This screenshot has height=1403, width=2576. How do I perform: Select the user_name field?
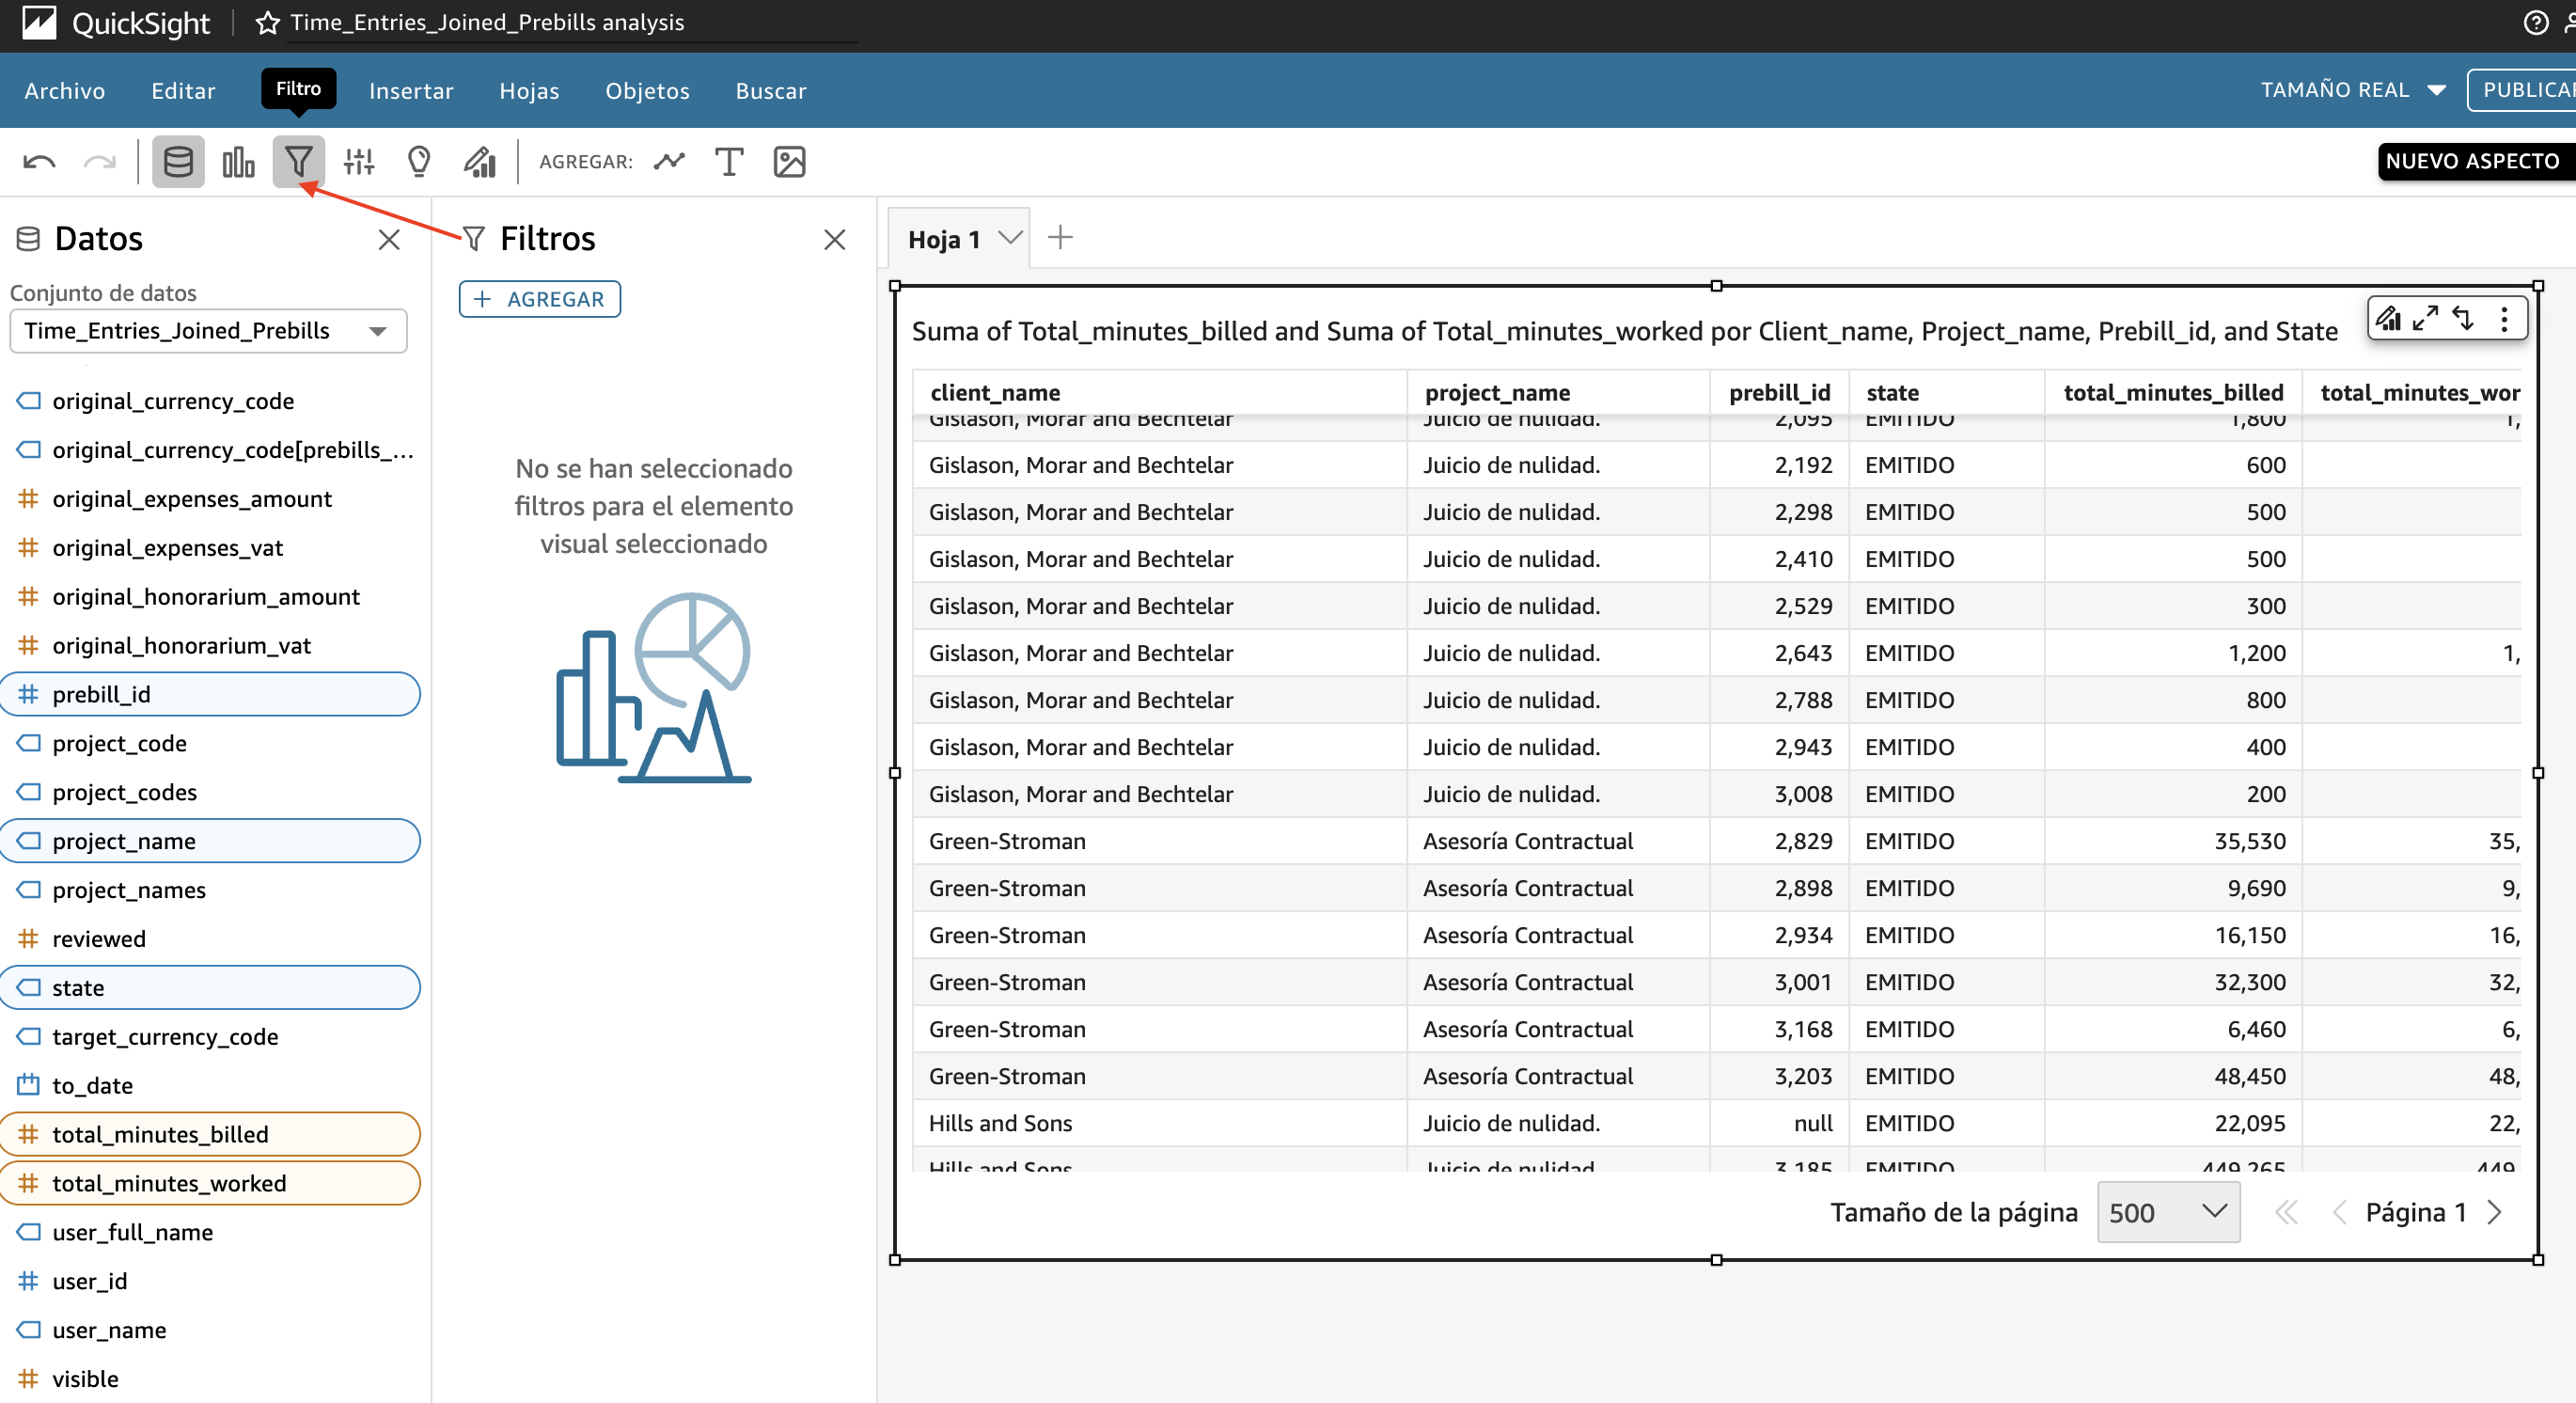point(210,1331)
